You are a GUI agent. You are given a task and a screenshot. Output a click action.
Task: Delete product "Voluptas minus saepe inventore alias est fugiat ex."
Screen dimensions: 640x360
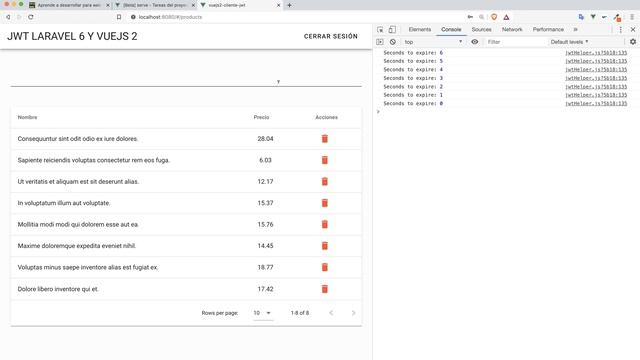[x=324, y=267]
